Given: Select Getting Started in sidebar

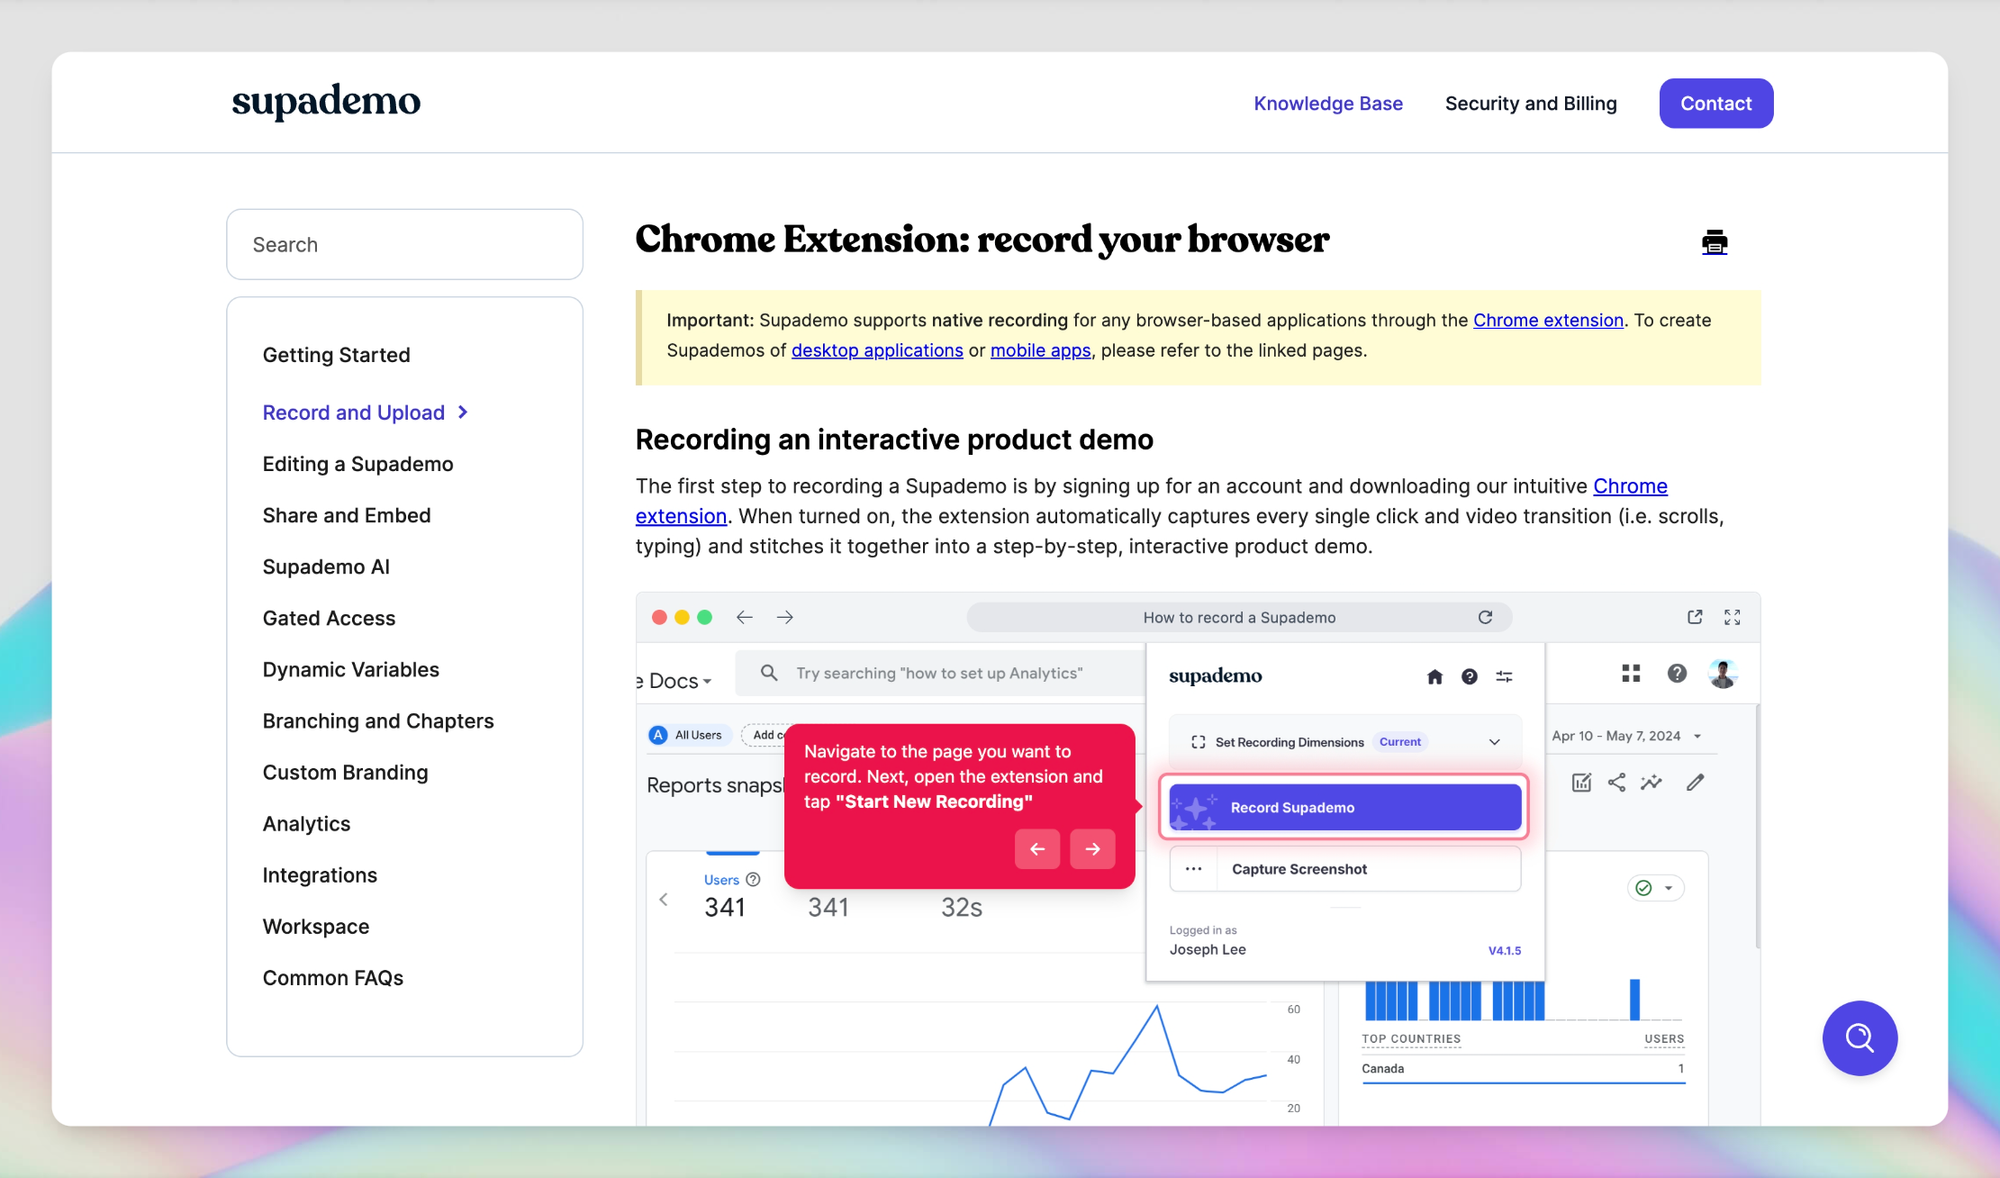Looking at the screenshot, I should tap(336, 355).
